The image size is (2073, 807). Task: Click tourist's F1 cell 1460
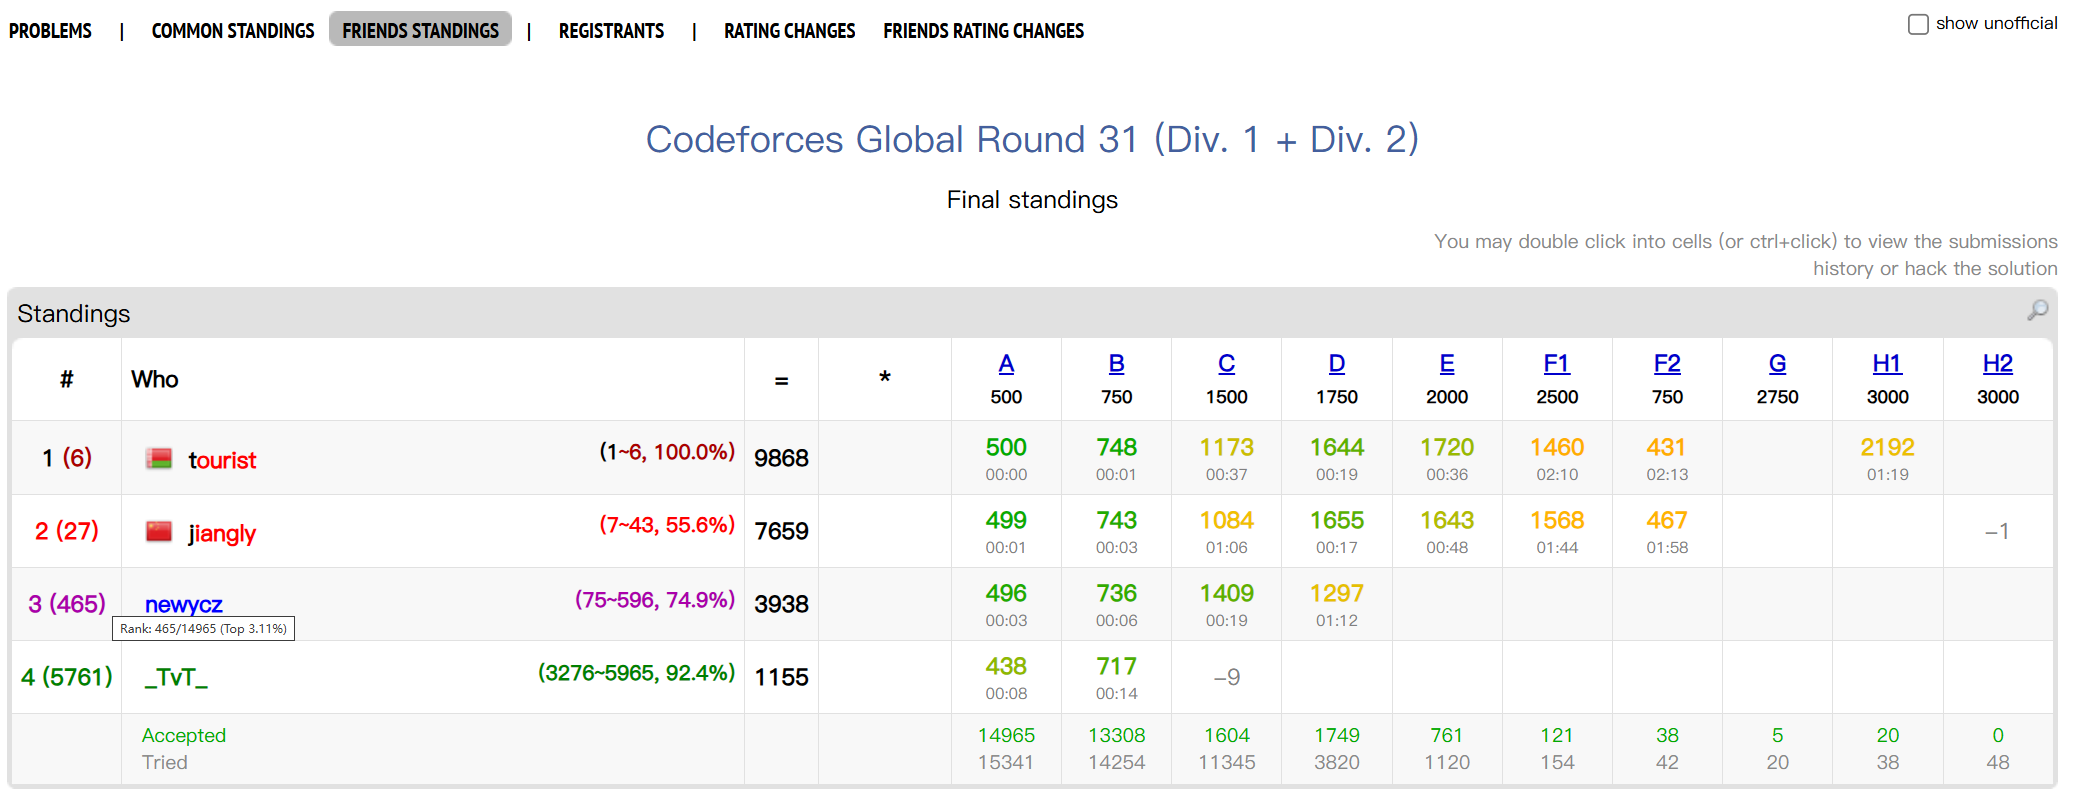[x=1557, y=458]
